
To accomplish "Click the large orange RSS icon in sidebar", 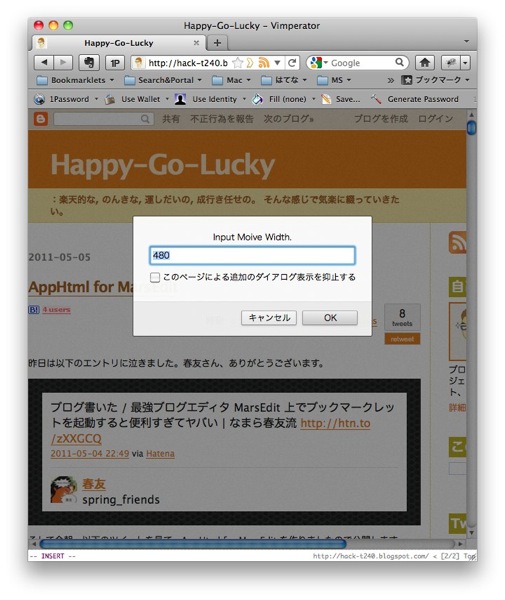I will pos(458,242).
